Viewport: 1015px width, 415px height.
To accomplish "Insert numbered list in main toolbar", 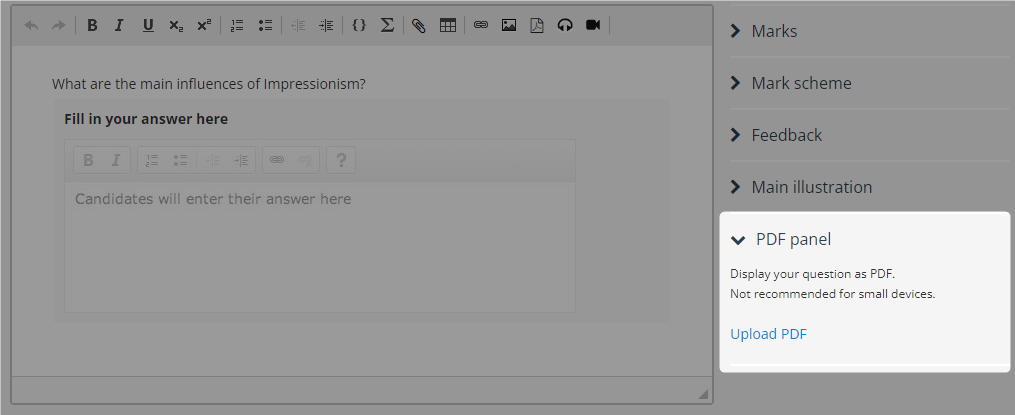I will coord(237,25).
